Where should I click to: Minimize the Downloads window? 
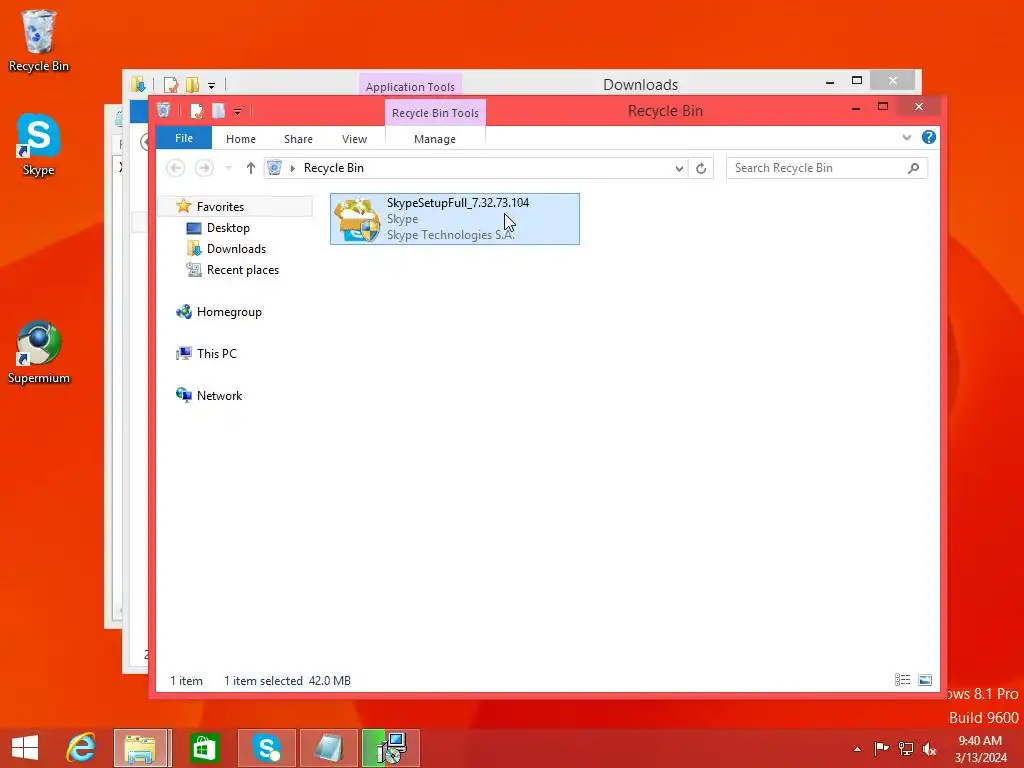click(x=829, y=82)
